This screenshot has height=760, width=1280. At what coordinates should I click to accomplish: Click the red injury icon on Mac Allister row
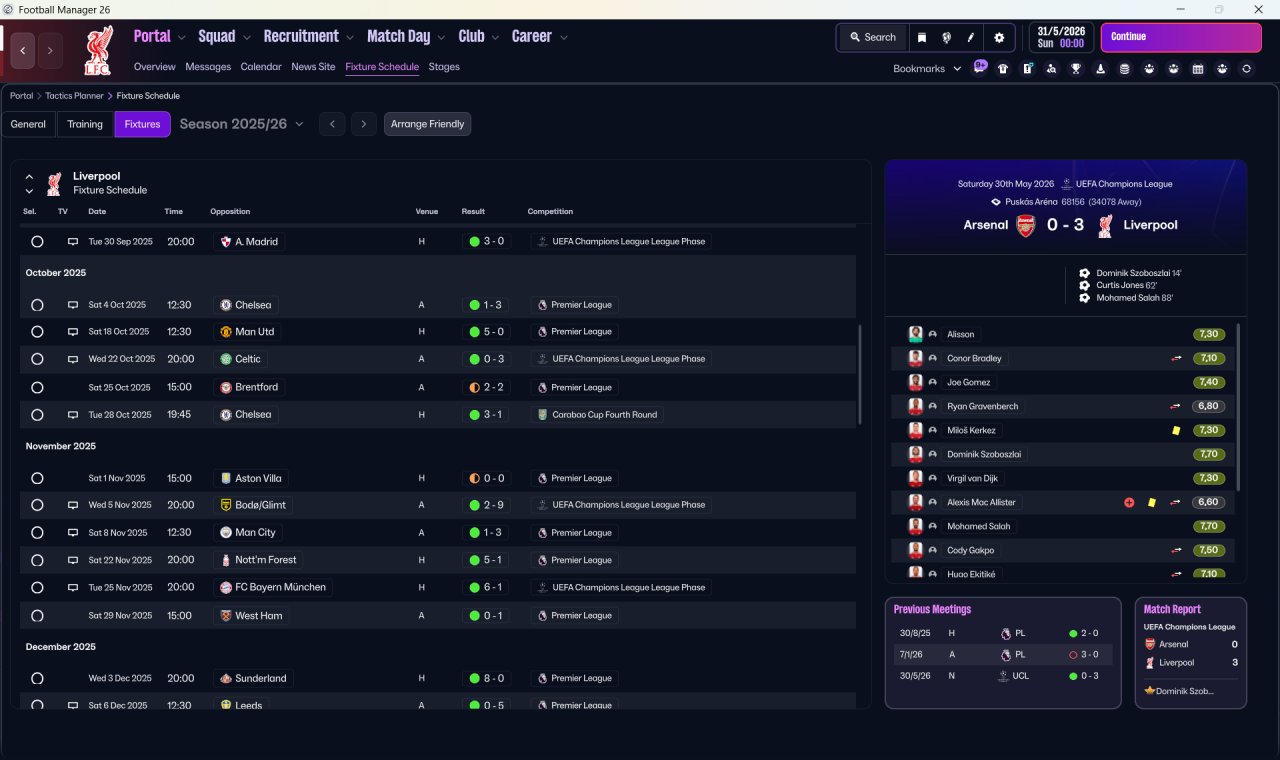tap(1129, 502)
